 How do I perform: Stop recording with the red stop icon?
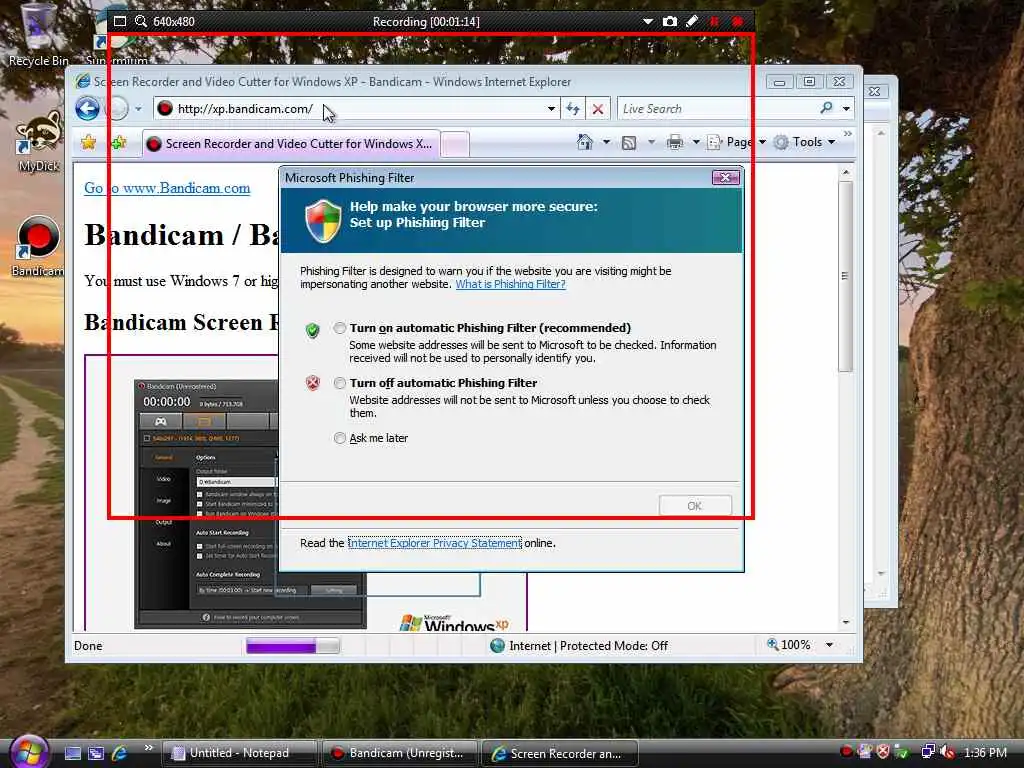tap(737, 22)
